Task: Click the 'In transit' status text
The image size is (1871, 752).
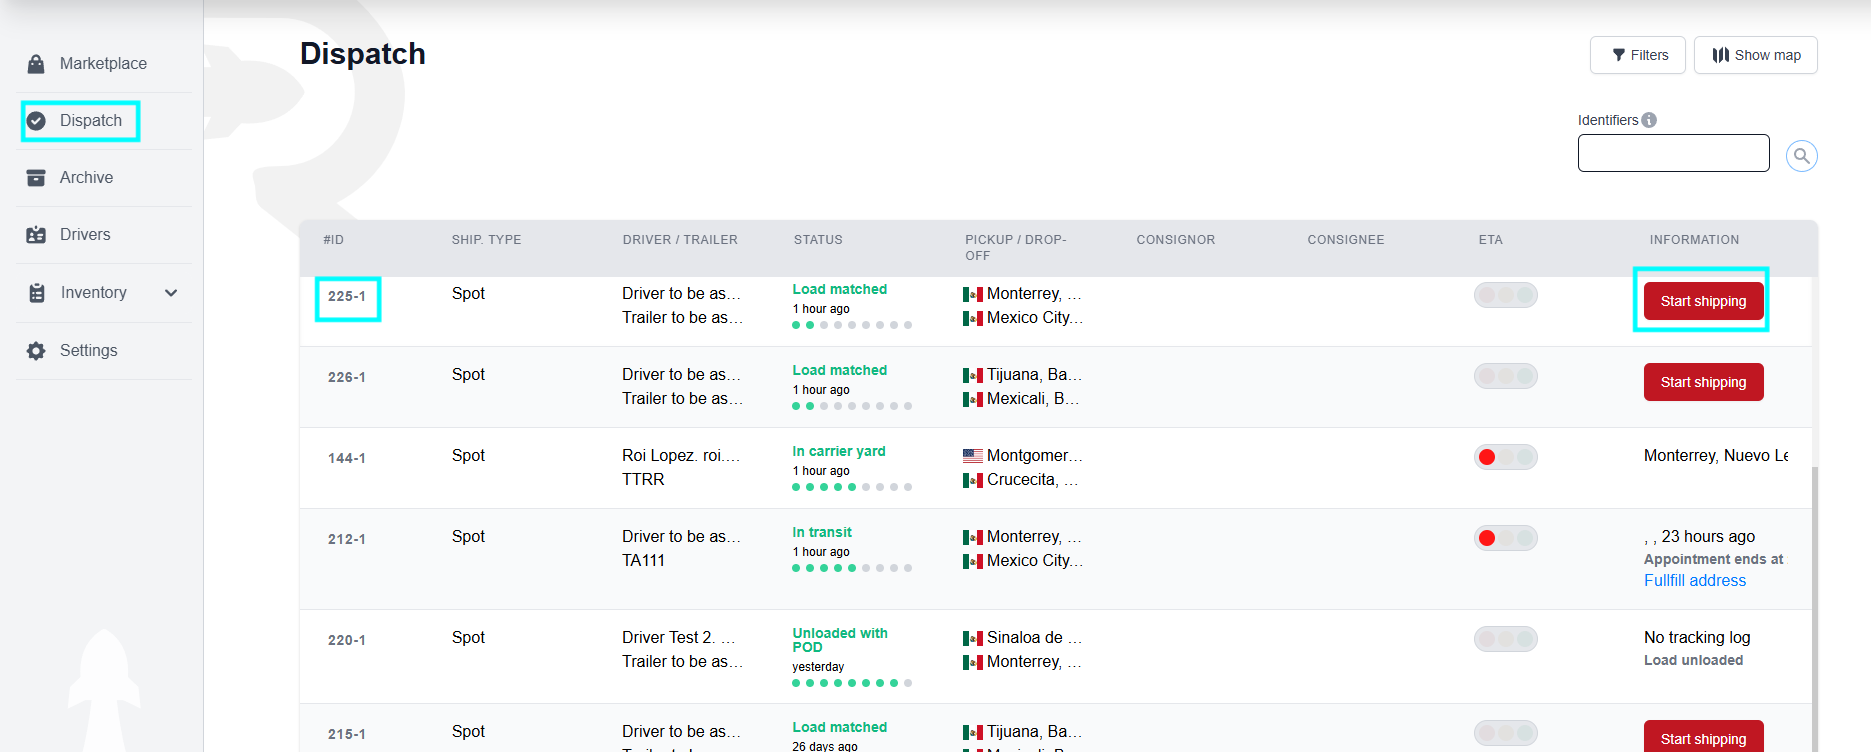Action: pyautogui.click(x=822, y=533)
